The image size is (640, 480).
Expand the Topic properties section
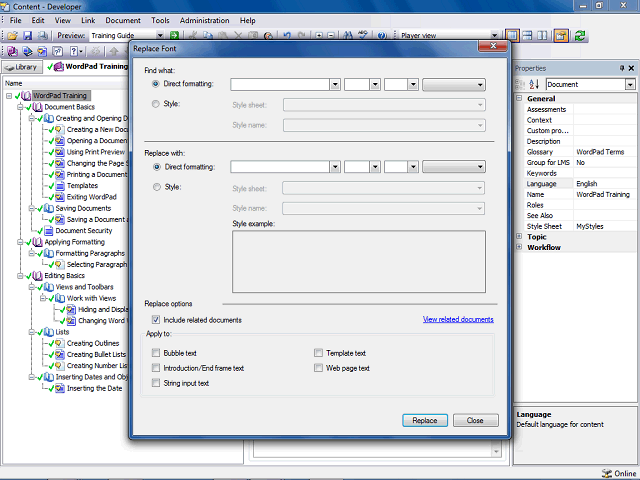519,237
